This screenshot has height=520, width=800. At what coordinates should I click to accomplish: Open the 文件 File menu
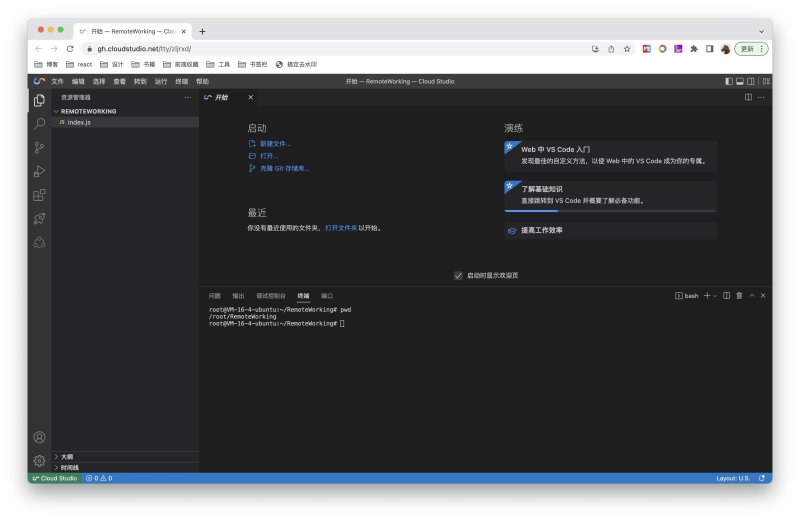[57, 81]
